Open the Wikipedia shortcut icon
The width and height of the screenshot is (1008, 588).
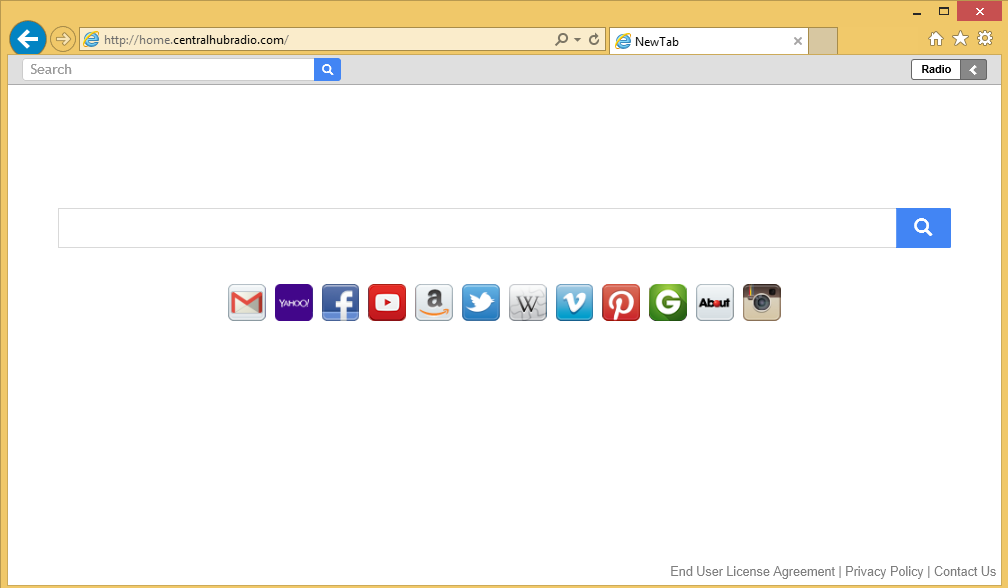[x=528, y=303]
